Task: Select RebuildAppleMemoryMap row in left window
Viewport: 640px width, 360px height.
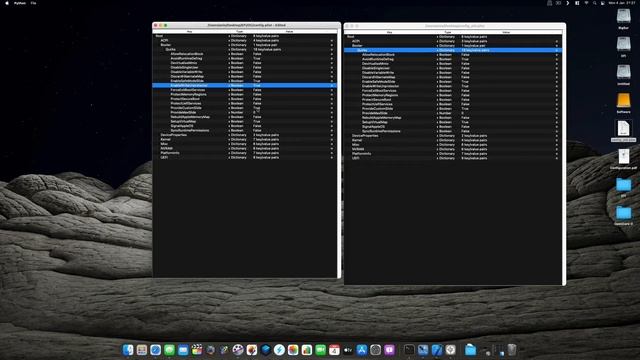Action: click(x=244, y=117)
